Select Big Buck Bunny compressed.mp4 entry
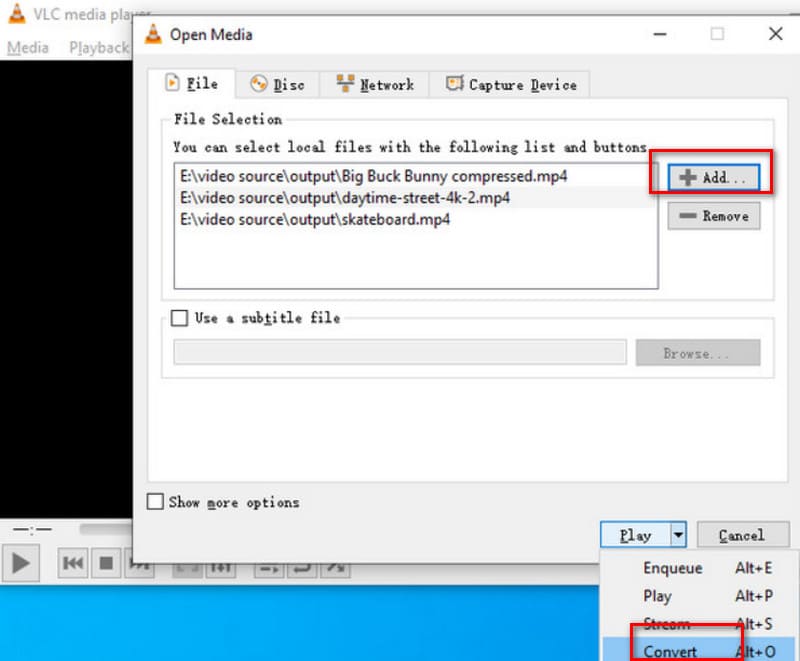This screenshot has width=800, height=661. (415, 176)
